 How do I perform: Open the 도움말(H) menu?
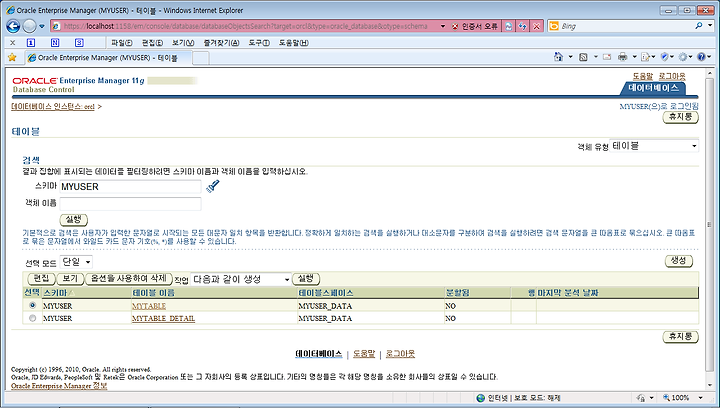pos(293,43)
